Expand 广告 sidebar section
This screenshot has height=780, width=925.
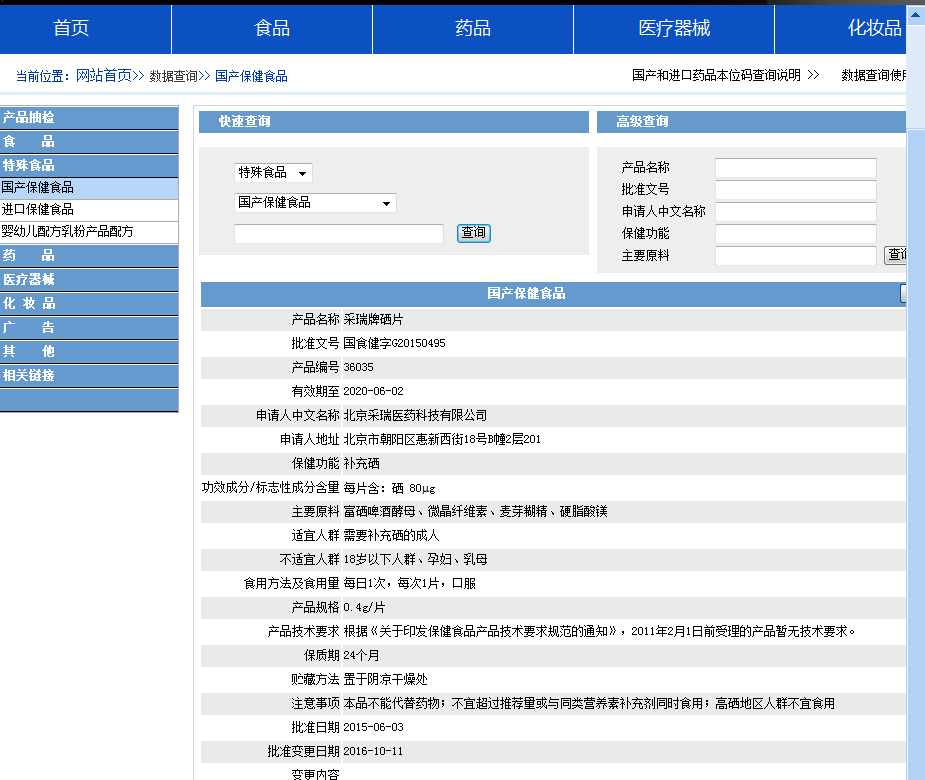pyautogui.click(x=89, y=327)
